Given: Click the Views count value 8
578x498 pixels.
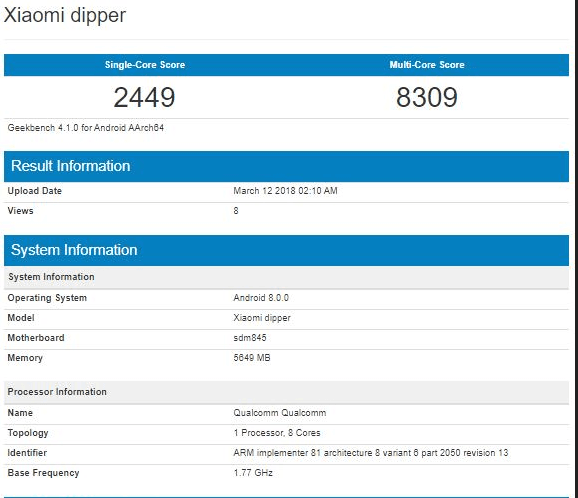Looking at the screenshot, I should click(236, 211).
